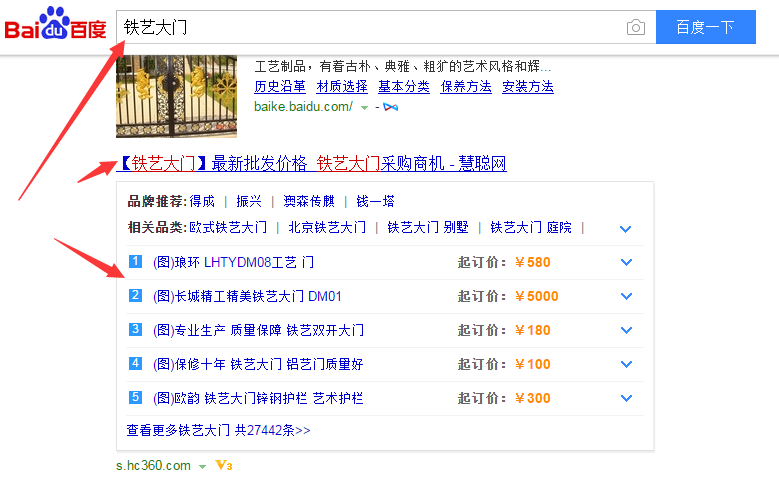
Task: Open the 安装方法 link
Action: pyautogui.click(x=527, y=86)
